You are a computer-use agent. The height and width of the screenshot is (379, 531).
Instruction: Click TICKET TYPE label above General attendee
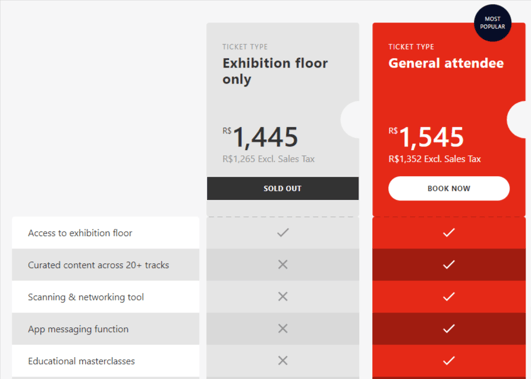click(x=411, y=47)
